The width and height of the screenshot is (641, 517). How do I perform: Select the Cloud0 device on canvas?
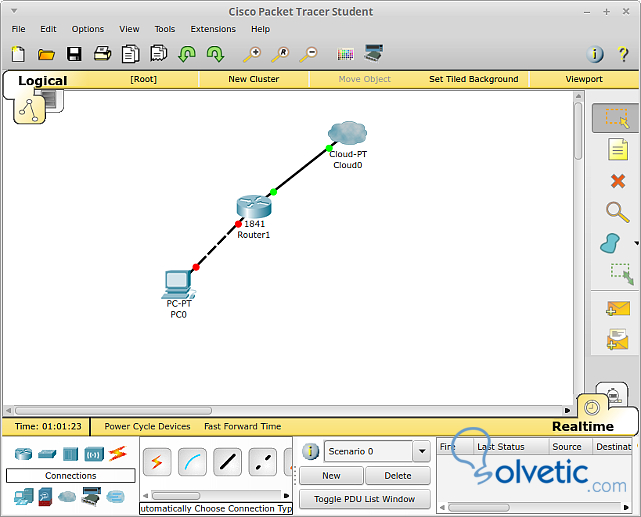[347, 133]
